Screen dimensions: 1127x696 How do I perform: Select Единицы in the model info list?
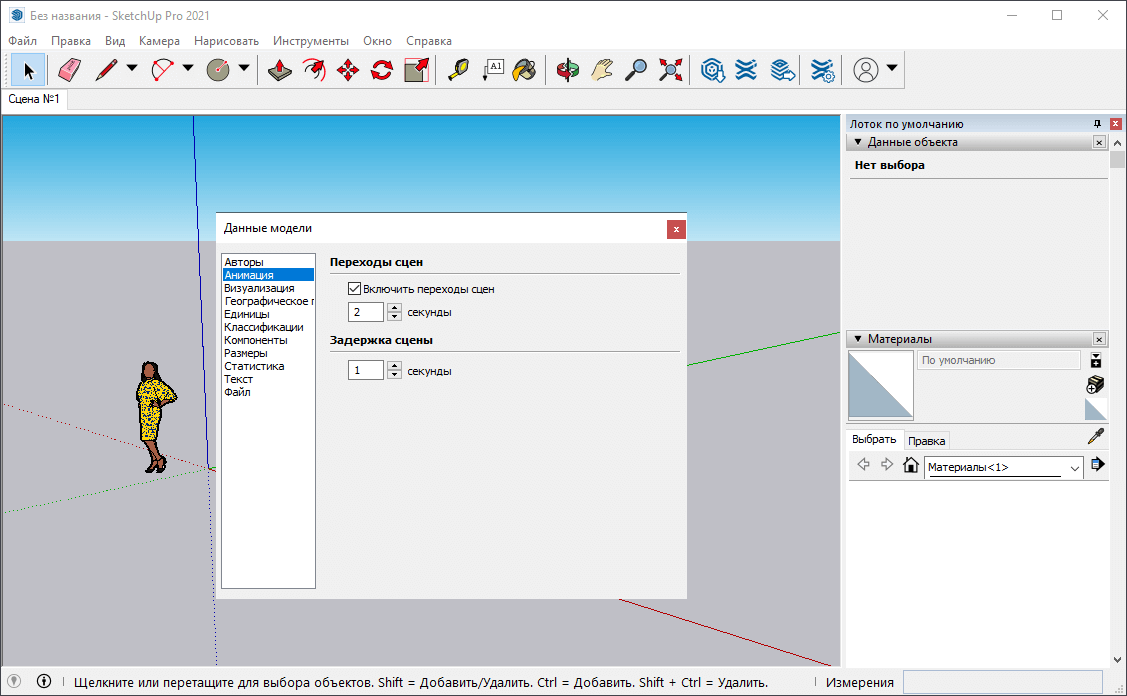click(x=246, y=314)
